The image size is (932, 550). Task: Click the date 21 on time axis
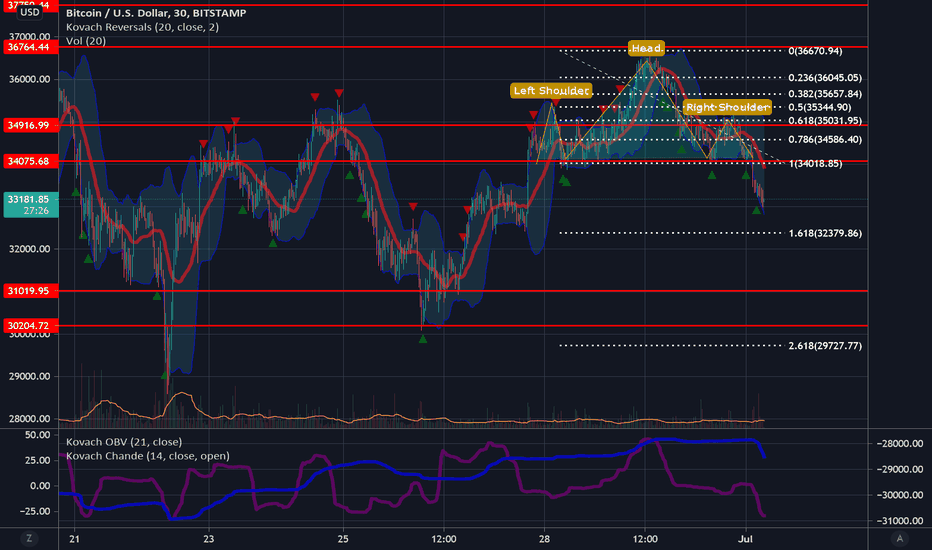pyautogui.click(x=74, y=539)
